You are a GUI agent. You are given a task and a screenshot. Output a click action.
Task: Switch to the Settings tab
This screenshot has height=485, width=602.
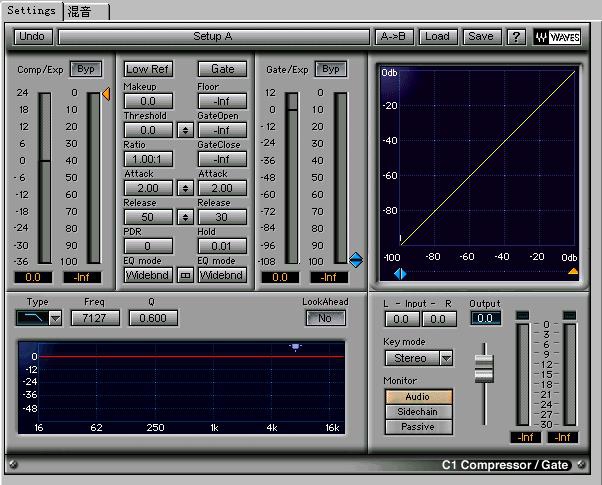31,10
